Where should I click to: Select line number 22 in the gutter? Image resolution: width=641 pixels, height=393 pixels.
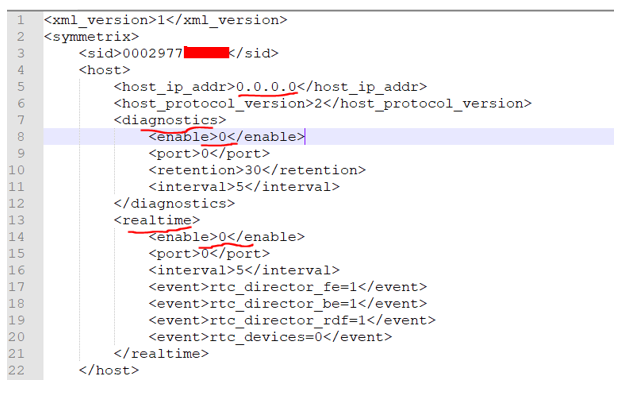coord(16,370)
